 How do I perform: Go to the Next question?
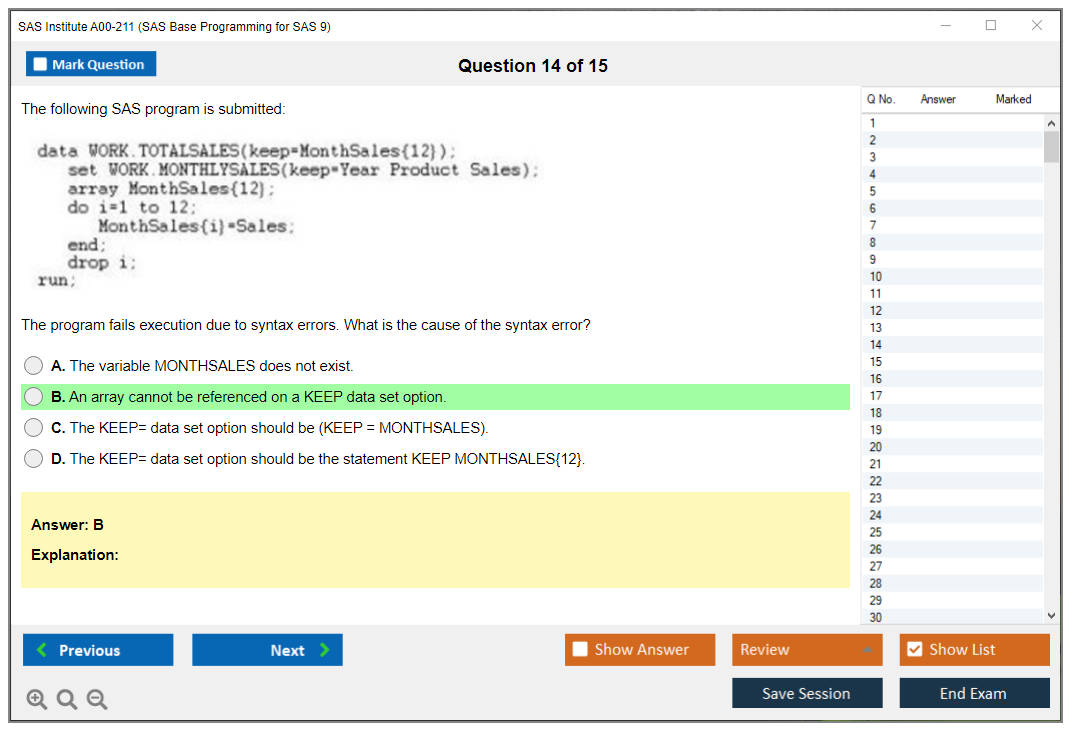coord(267,650)
